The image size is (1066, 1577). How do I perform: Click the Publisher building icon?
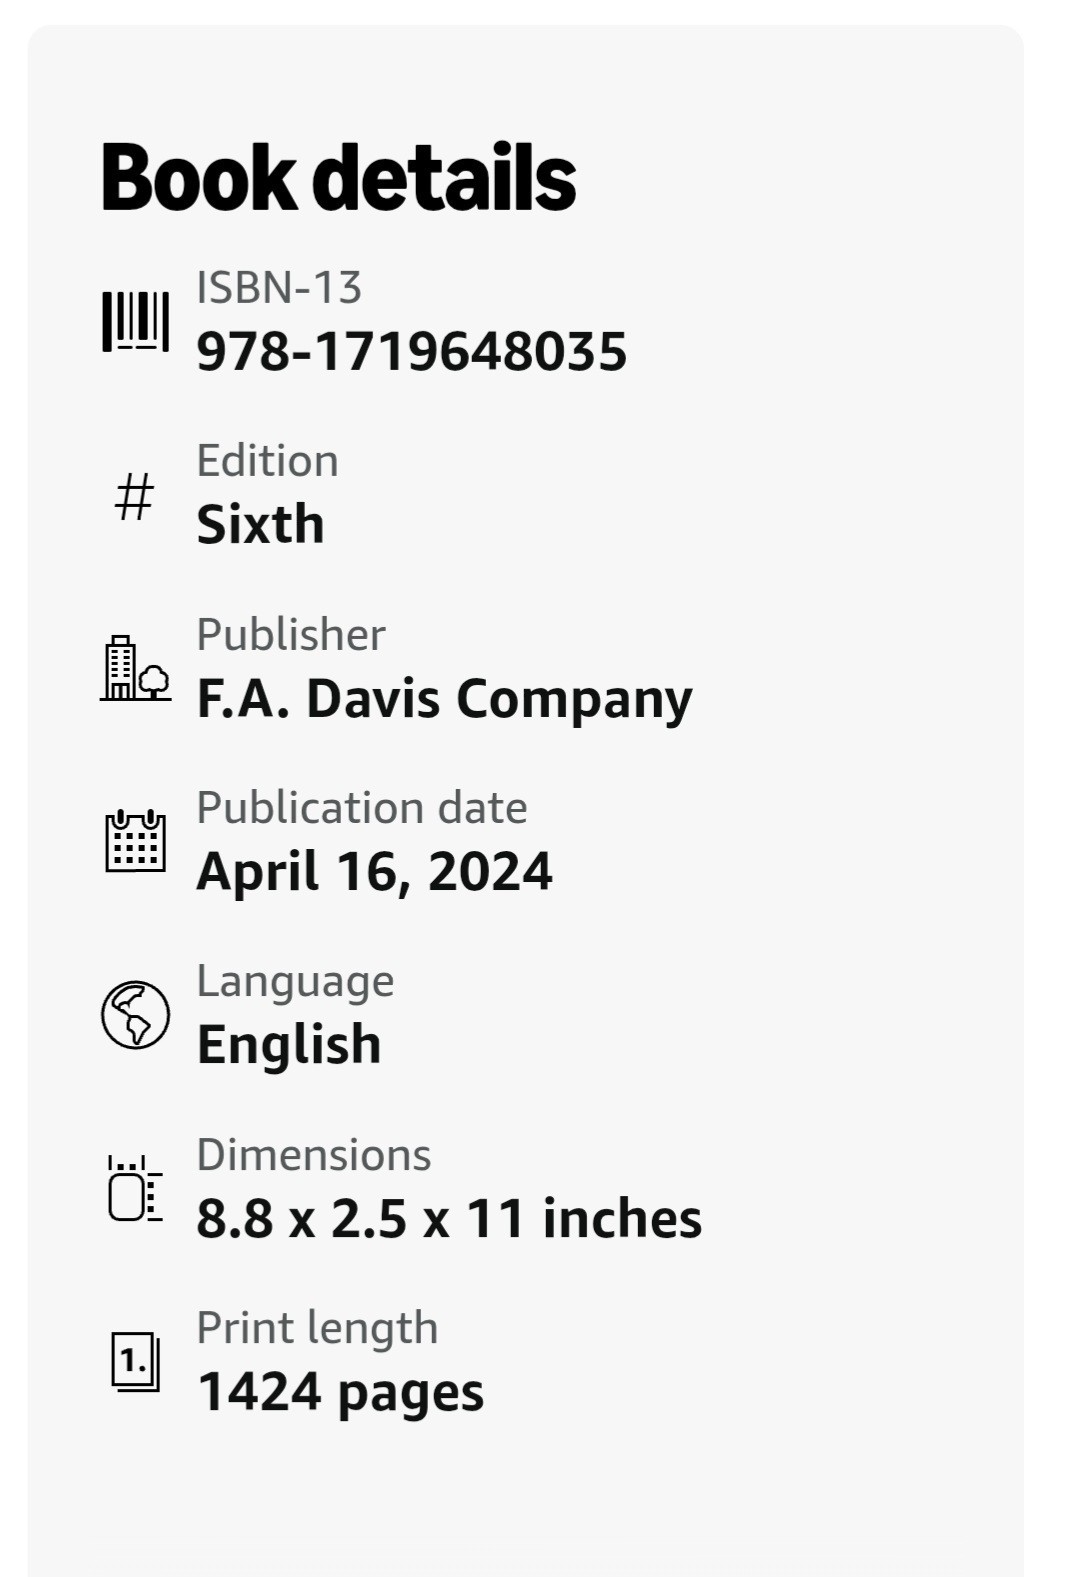(x=135, y=668)
